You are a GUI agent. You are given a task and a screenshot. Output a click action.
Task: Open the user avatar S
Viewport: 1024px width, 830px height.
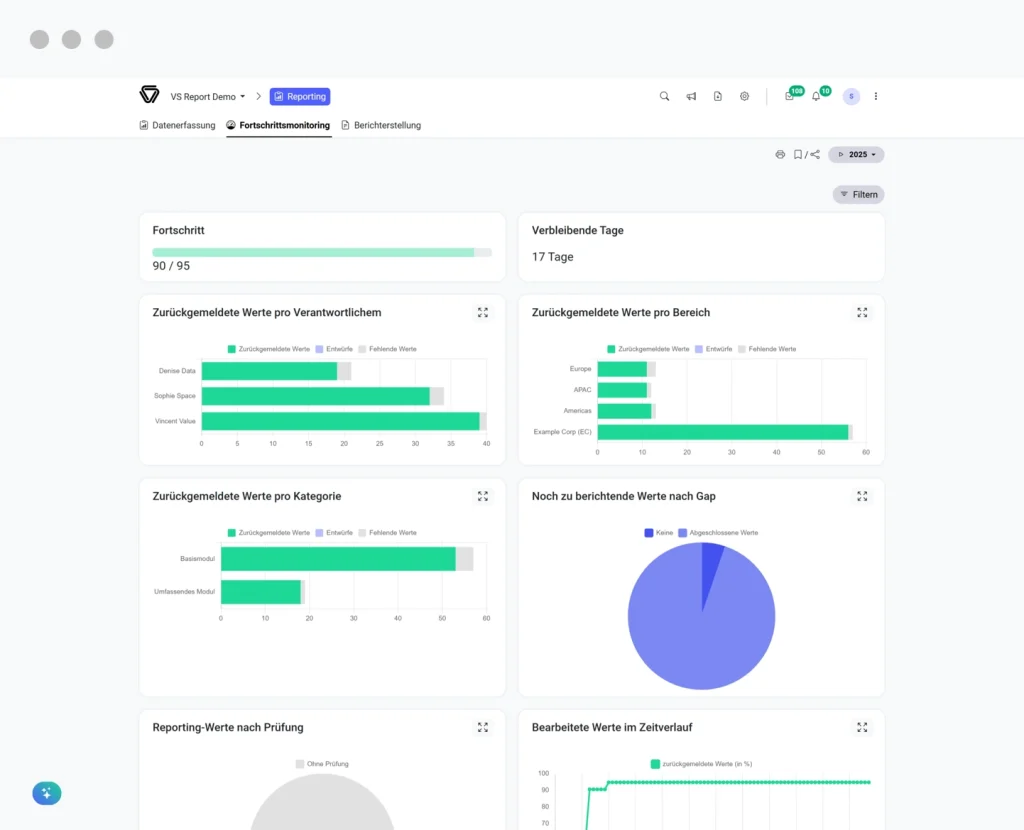pos(851,96)
